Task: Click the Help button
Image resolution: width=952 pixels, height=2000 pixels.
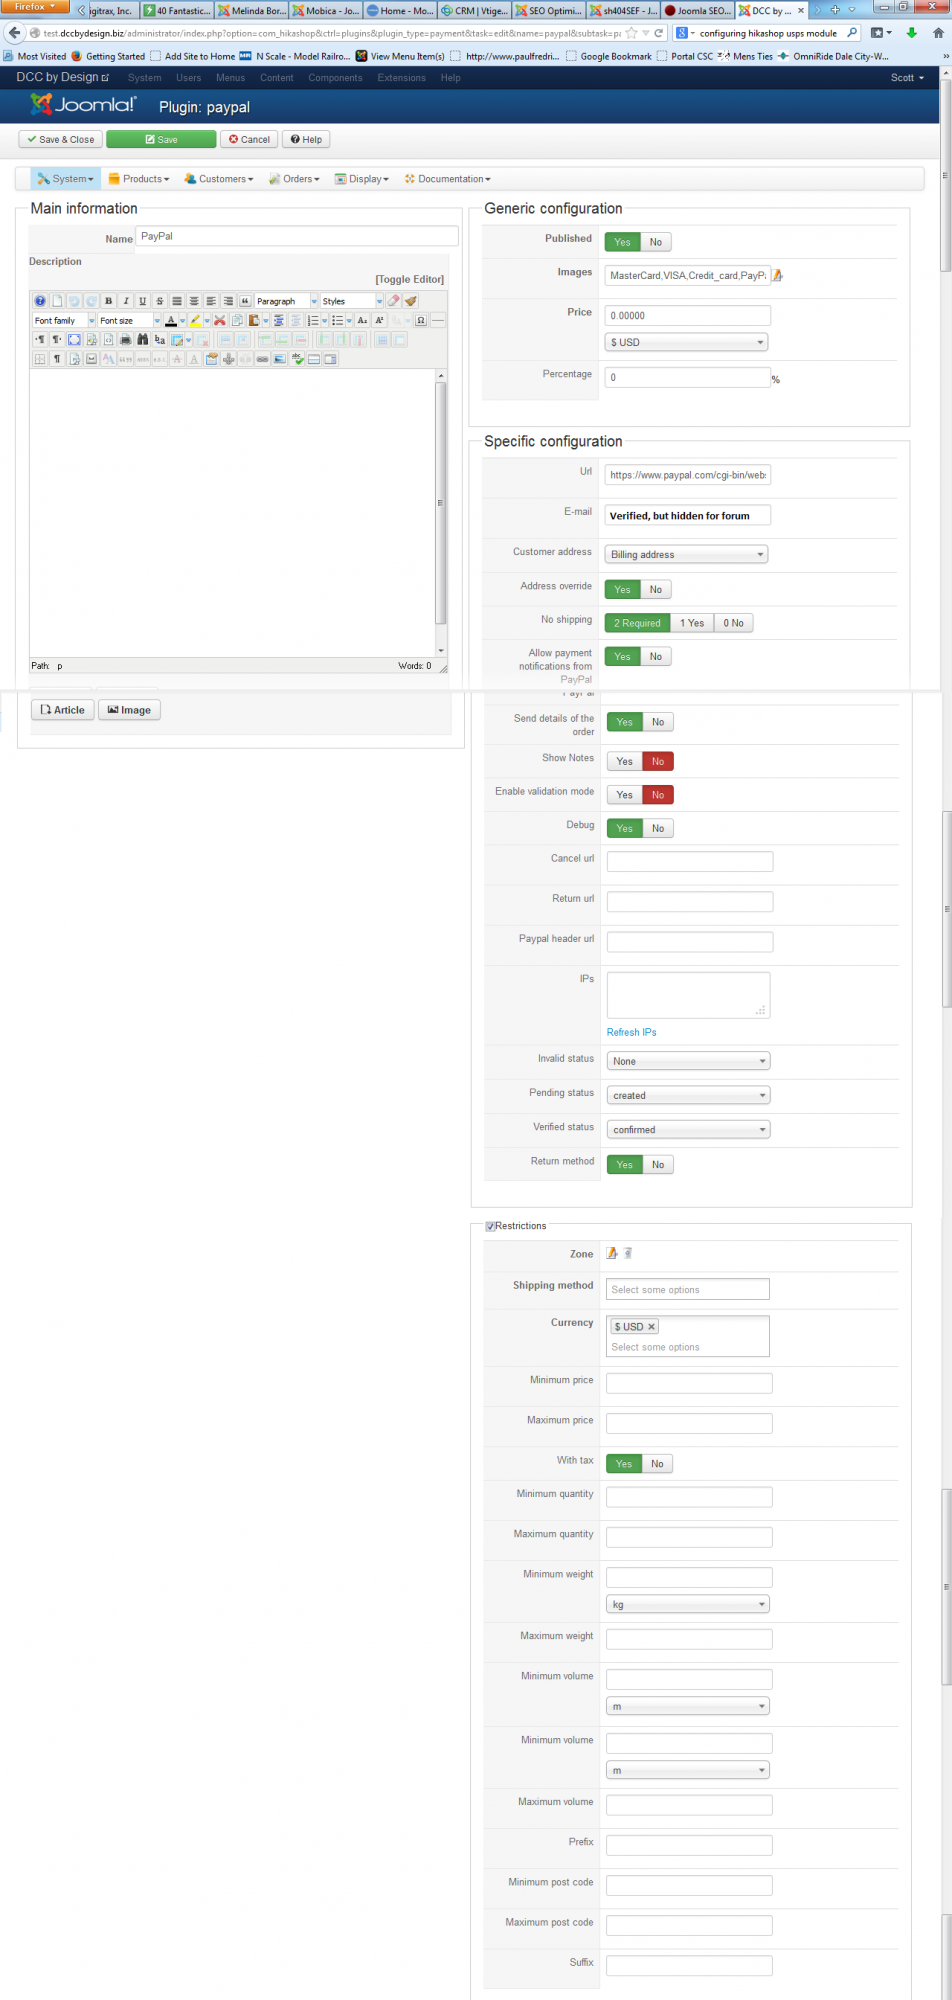Action: (x=306, y=139)
